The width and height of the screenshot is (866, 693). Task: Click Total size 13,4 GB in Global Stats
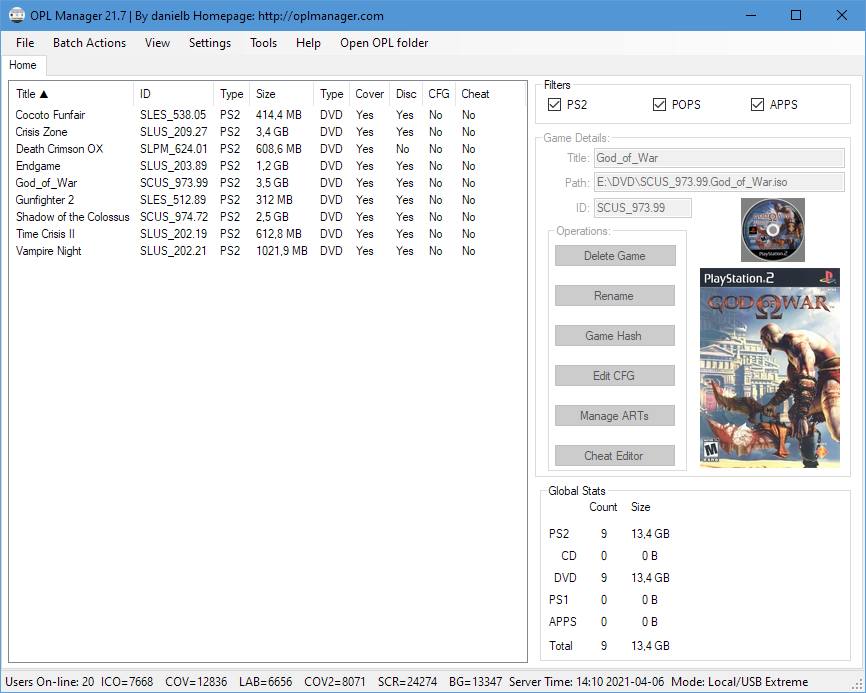(650, 646)
